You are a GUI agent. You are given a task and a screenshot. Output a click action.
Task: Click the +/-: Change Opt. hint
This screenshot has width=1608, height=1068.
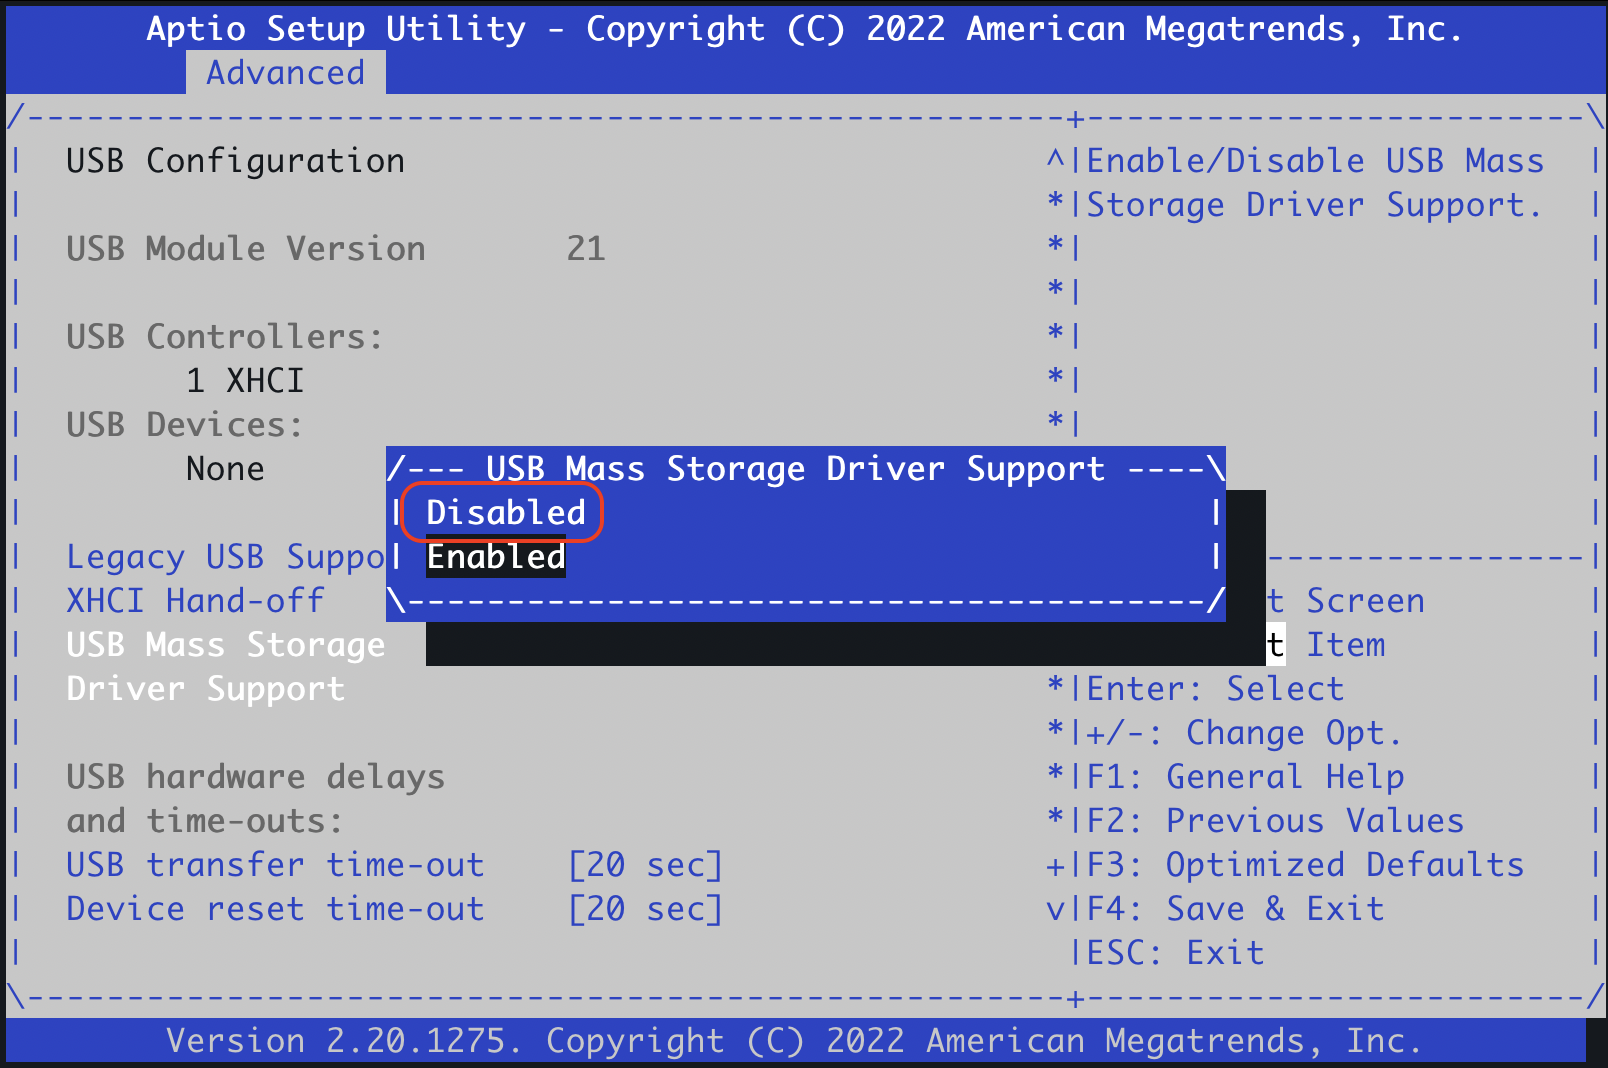1243,733
